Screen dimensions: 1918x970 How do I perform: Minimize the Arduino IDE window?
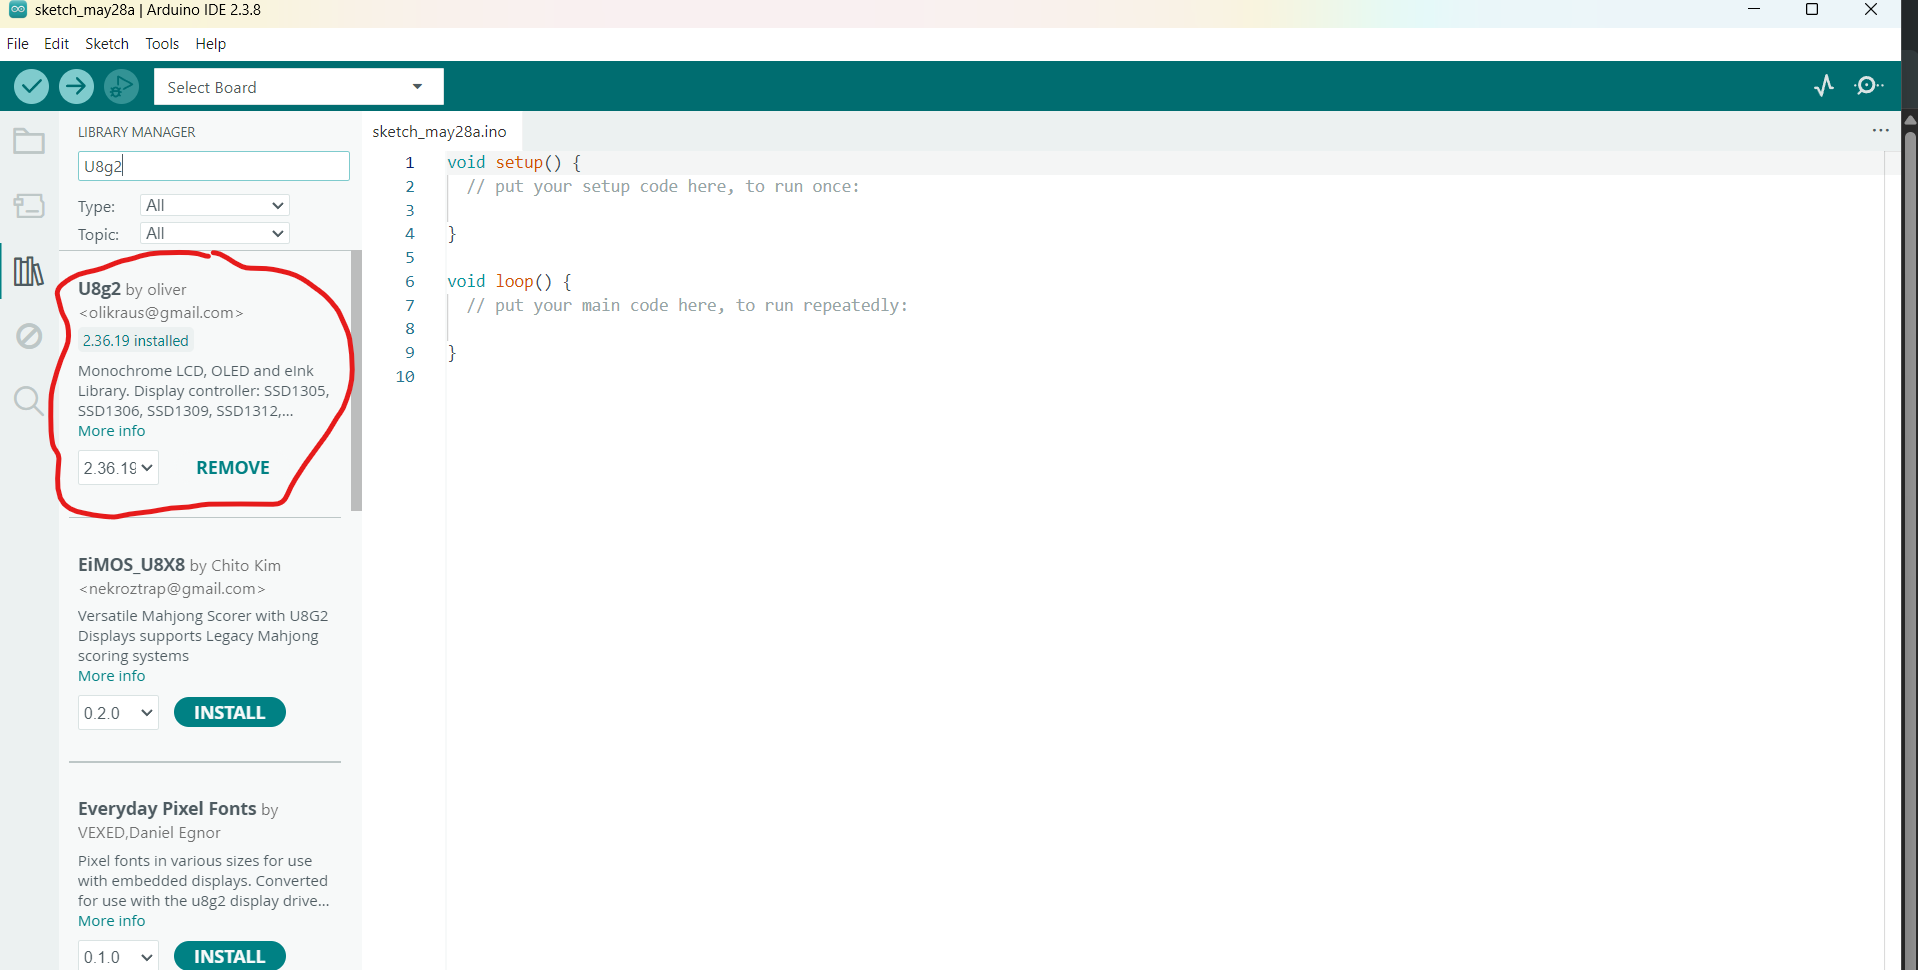pyautogui.click(x=1754, y=10)
